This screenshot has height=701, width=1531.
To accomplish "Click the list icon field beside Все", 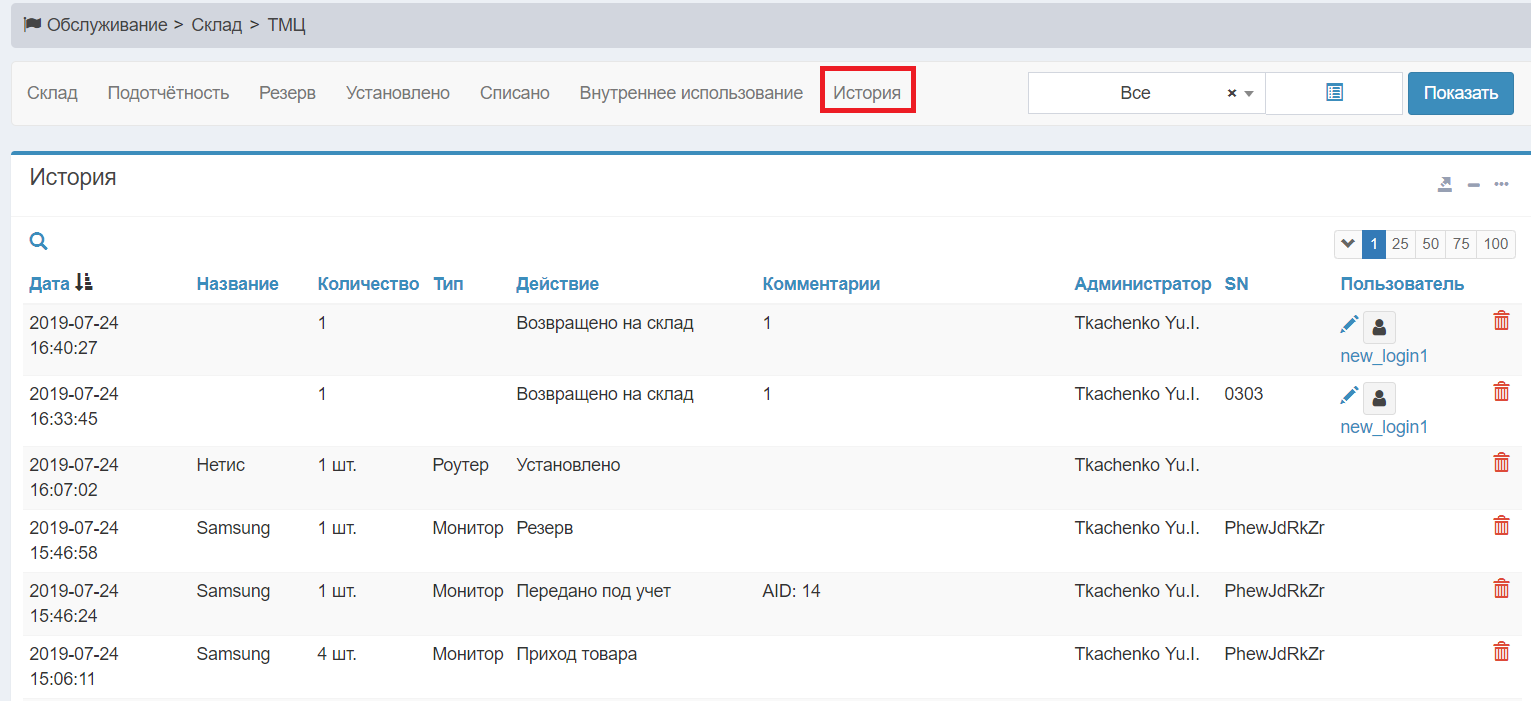I will (1333, 93).
